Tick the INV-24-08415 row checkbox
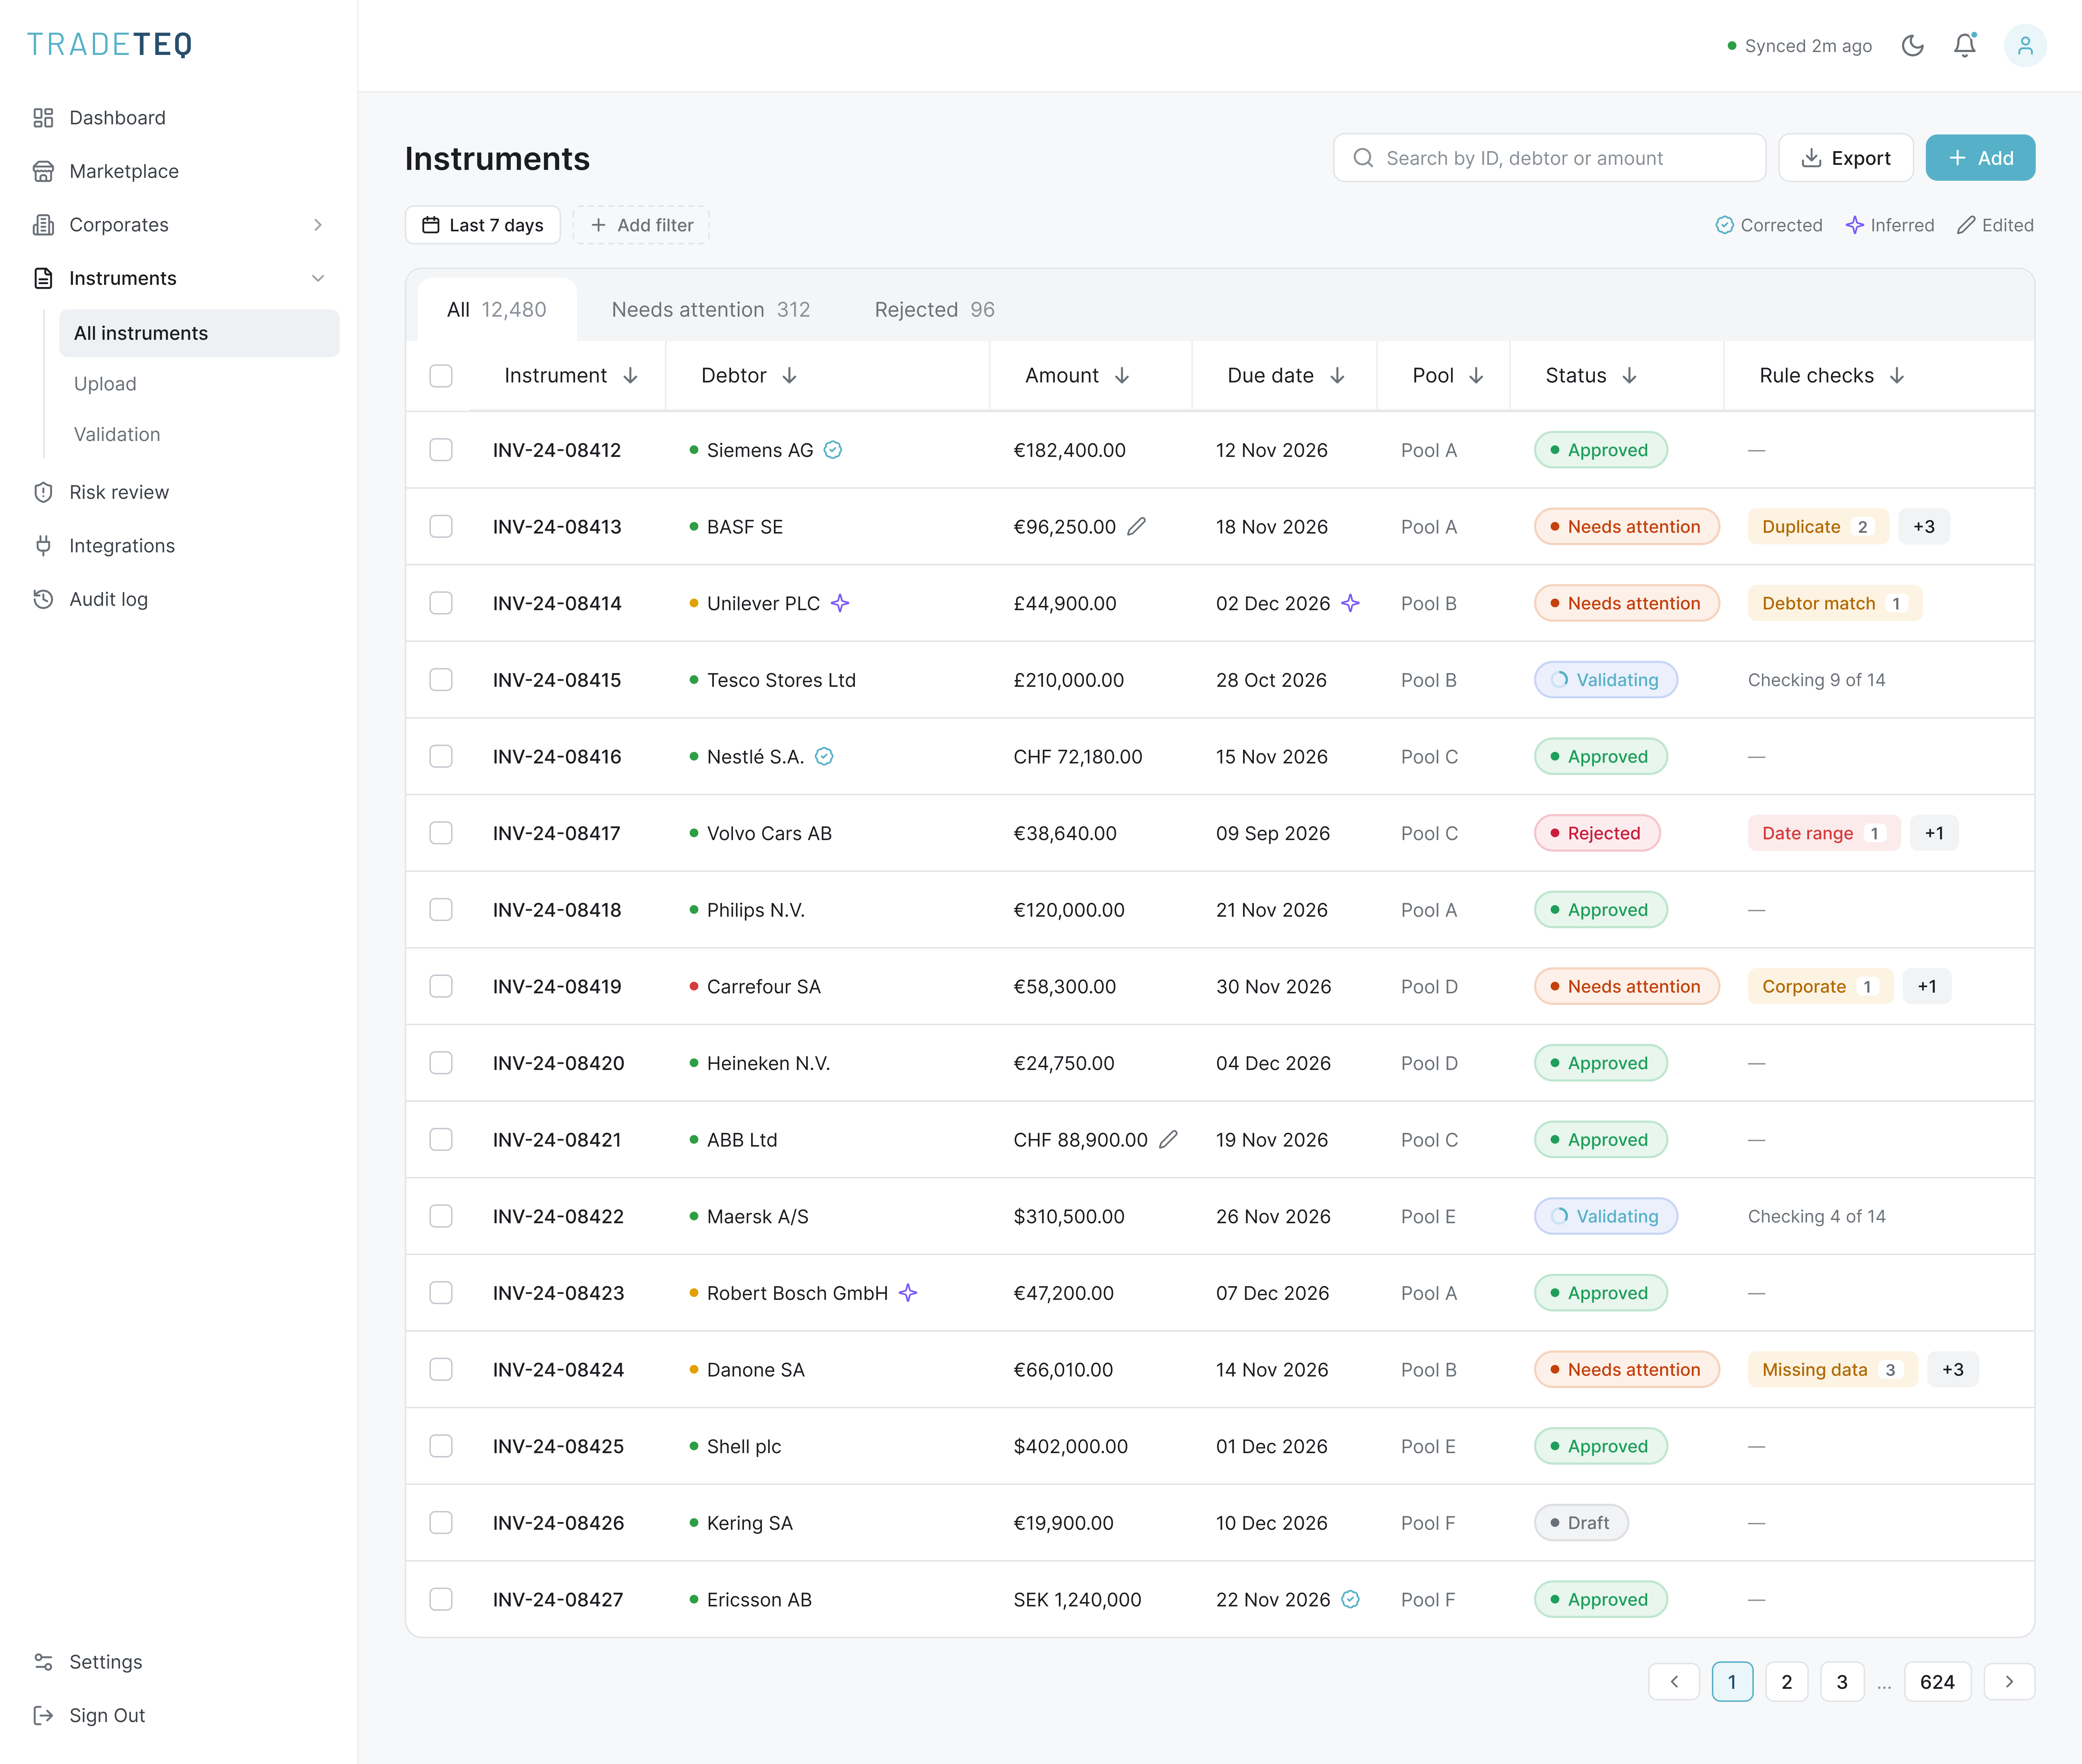This screenshot has height=1764, width=2082. click(441, 680)
